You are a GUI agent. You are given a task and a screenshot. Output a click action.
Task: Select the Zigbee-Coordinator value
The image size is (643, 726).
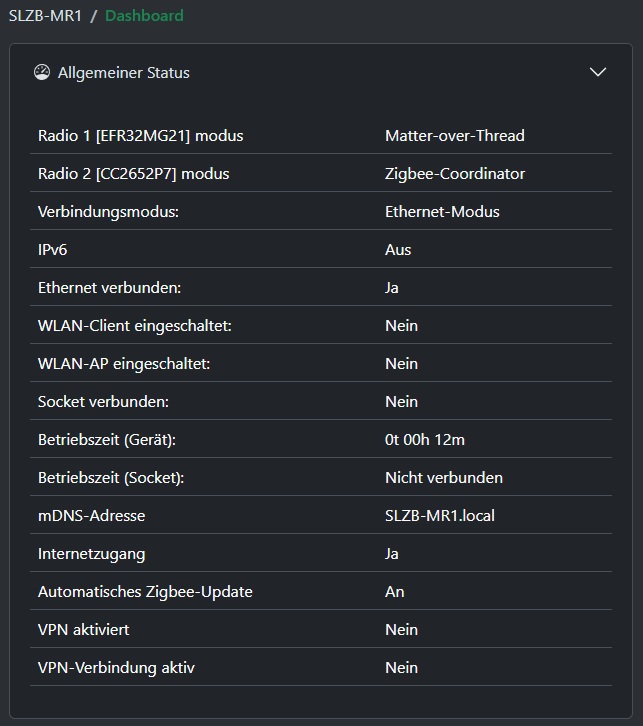point(455,174)
